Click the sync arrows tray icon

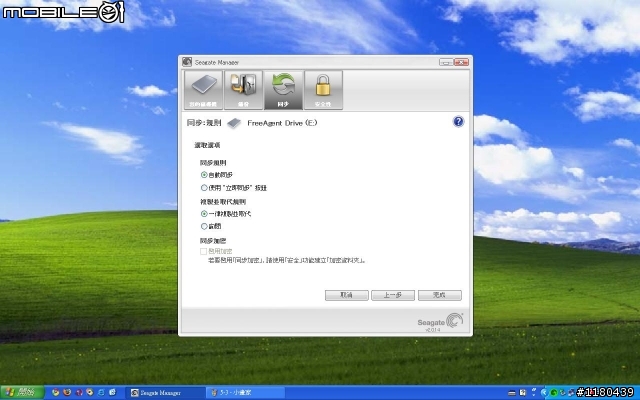pos(563,393)
